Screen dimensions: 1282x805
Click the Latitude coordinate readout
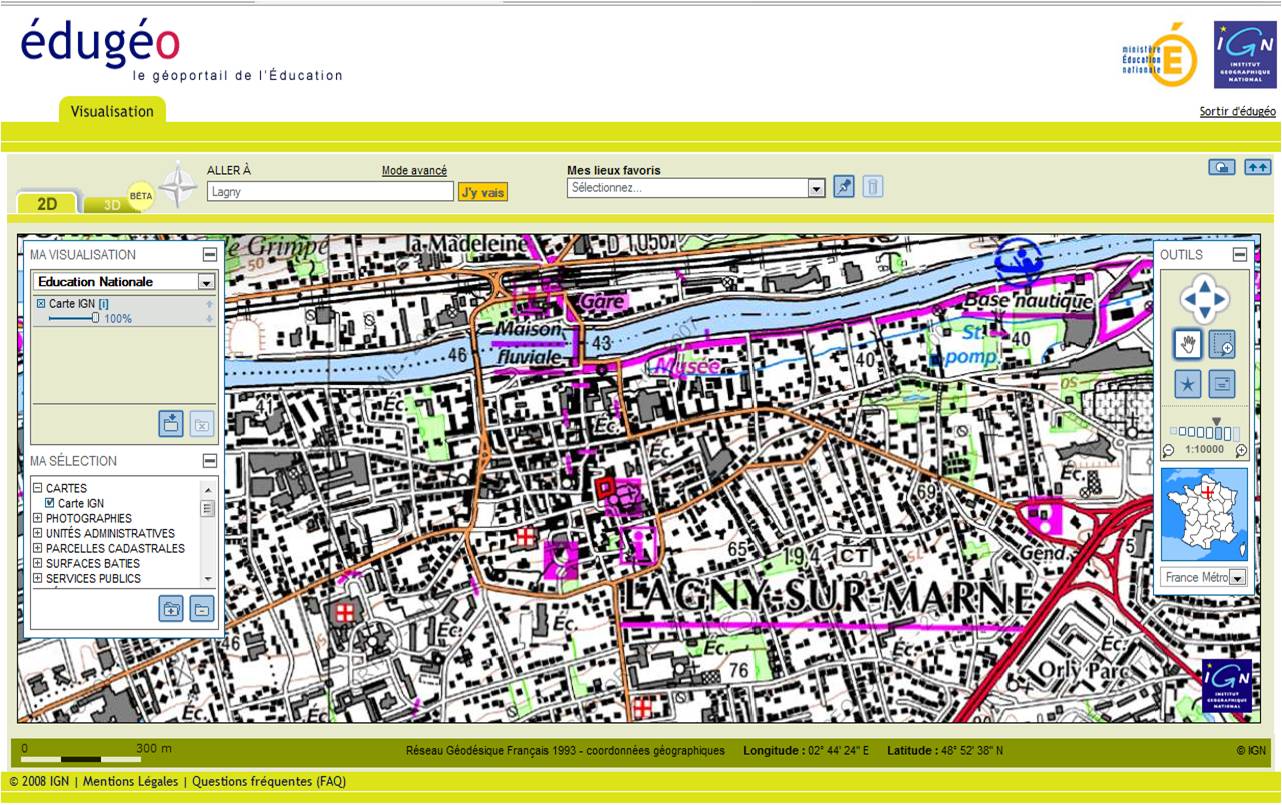(945, 750)
